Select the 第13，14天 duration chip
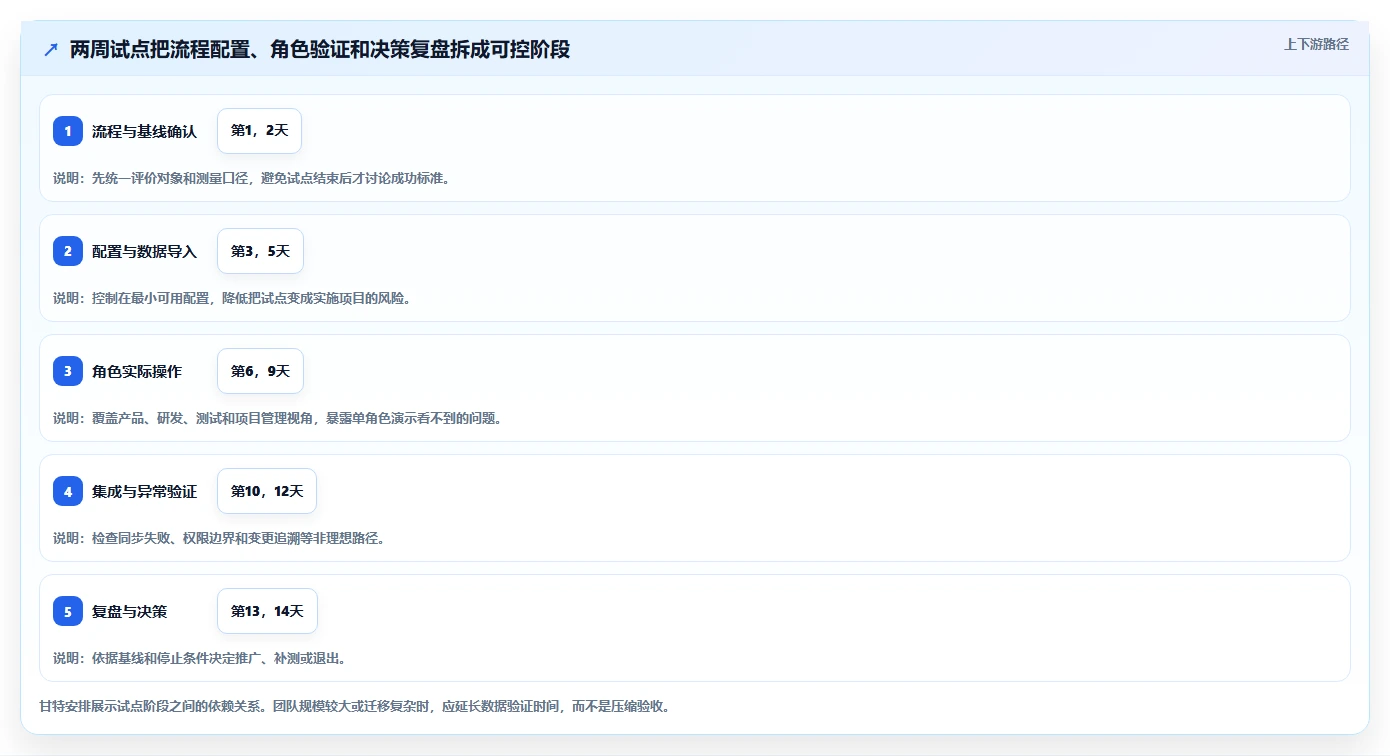The image size is (1390, 756). tap(267, 611)
